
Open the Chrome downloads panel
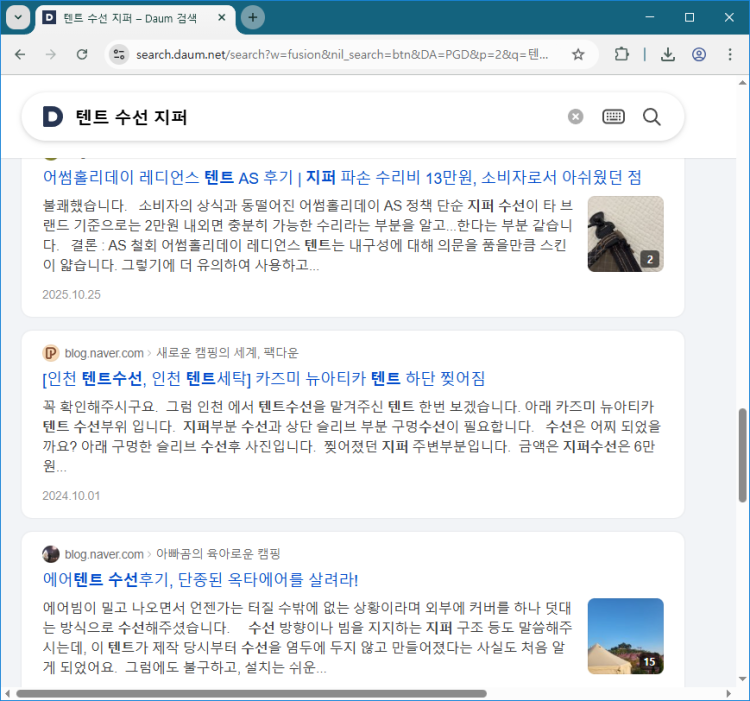[668, 55]
